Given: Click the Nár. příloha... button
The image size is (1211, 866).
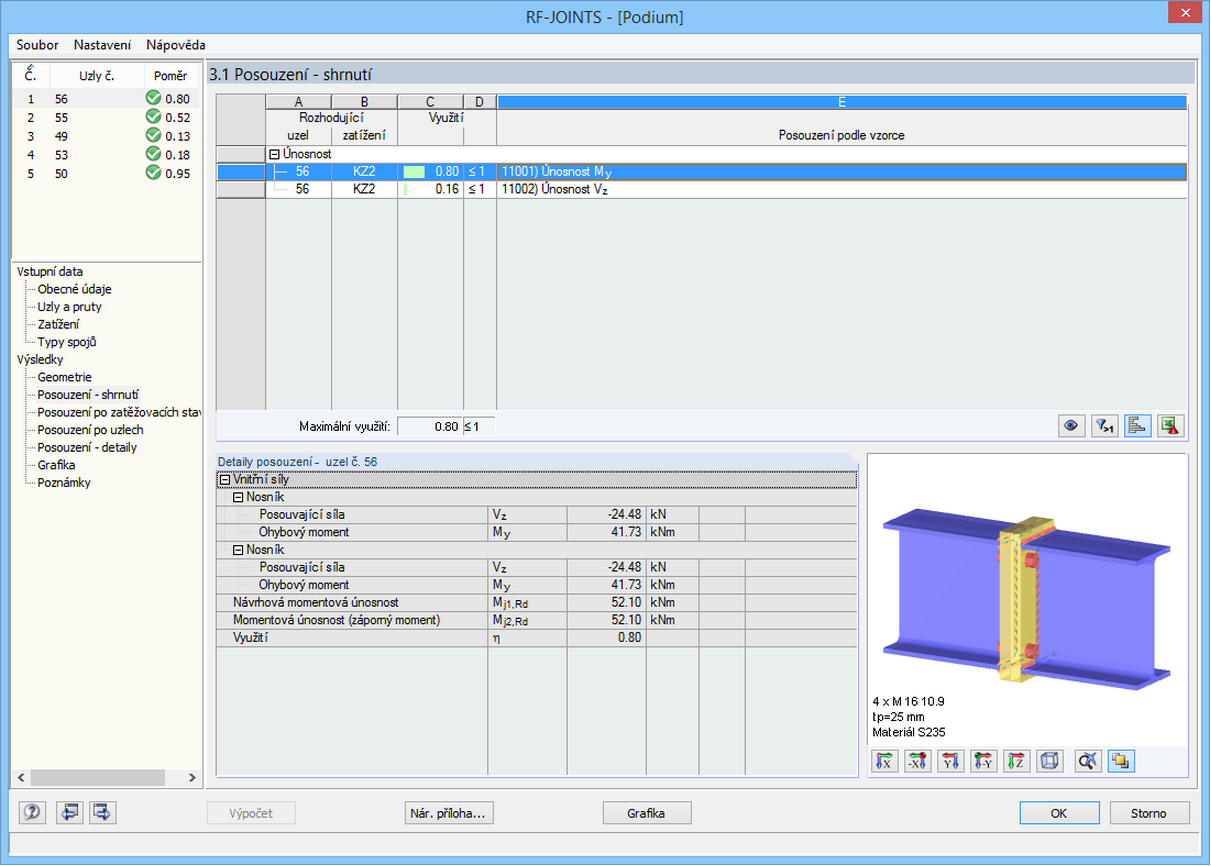Looking at the screenshot, I should 449,813.
